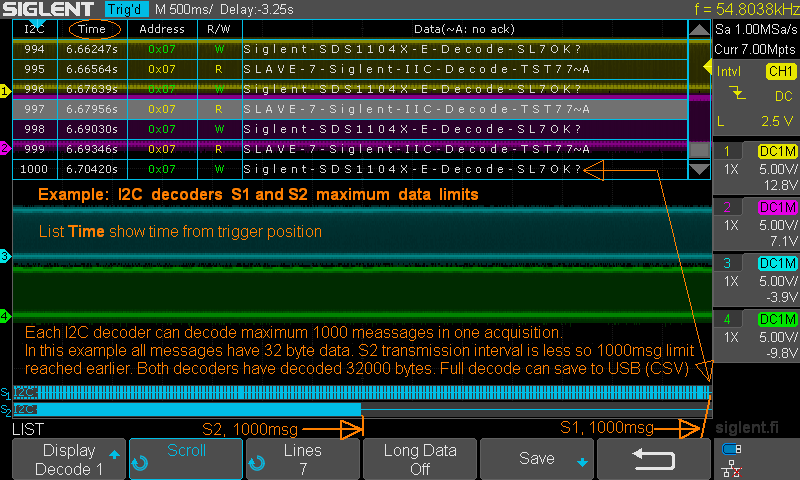The height and width of the screenshot is (480, 800).
Task: Click the S2 I2C decode bus lane
Action: (362, 409)
